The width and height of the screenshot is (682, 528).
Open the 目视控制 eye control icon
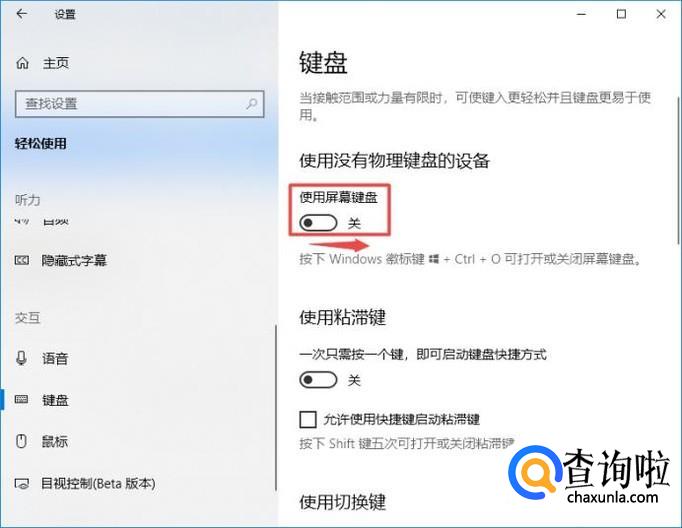(x=22, y=483)
